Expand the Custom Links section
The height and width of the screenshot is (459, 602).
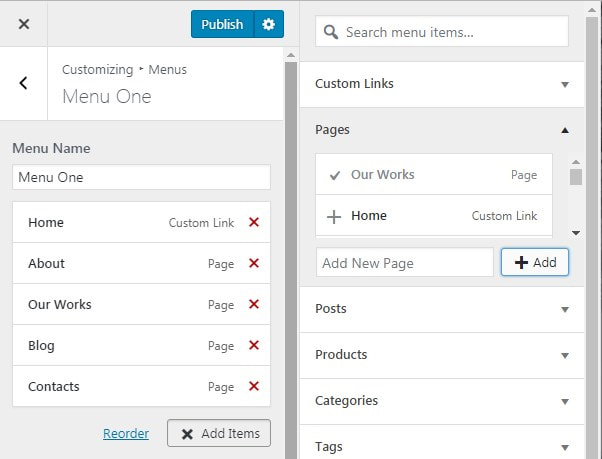pyautogui.click(x=442, y=84)
